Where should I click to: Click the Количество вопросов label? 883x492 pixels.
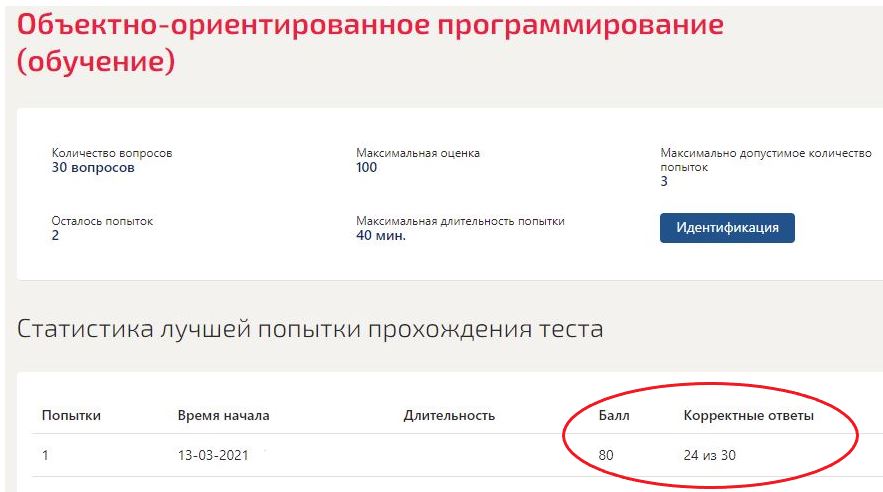pos(112,153)
